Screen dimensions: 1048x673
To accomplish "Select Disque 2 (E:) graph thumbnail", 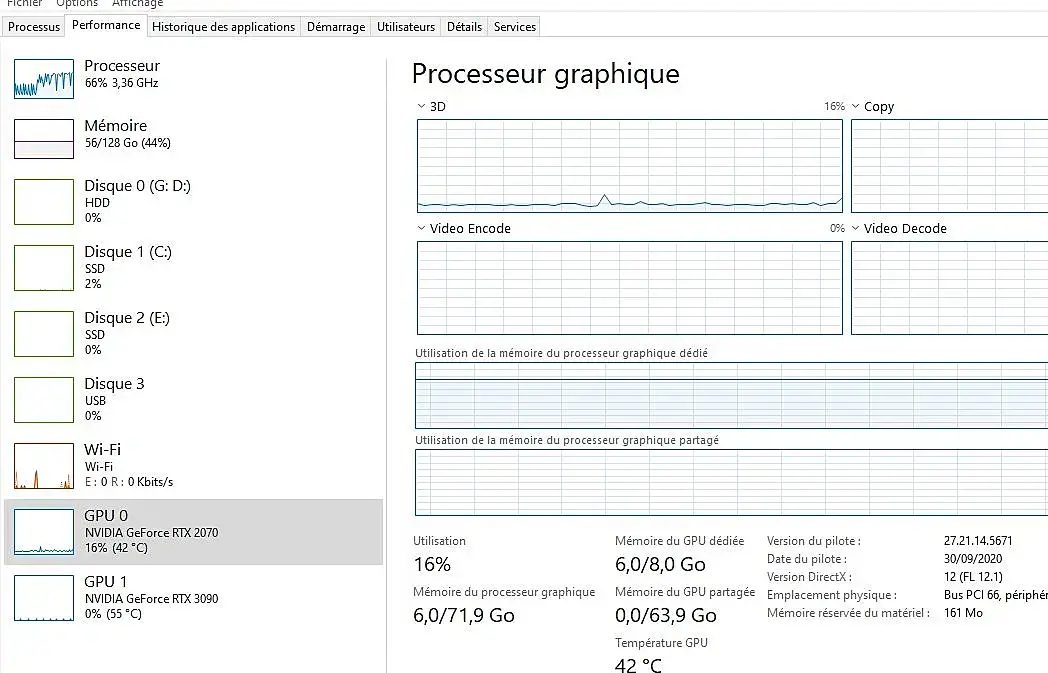I will 44,333.
